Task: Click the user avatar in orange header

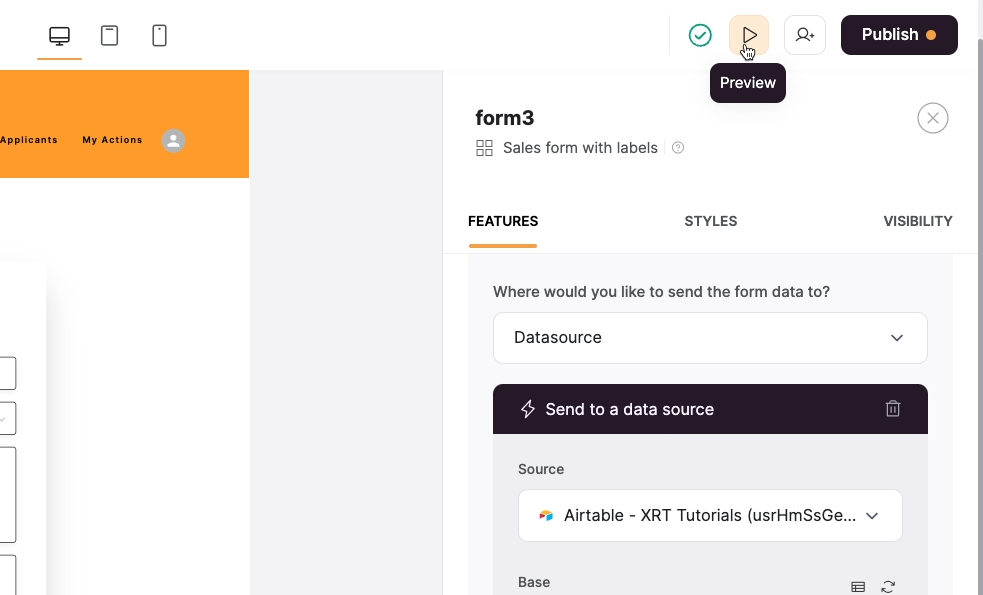Action: pyautogui.click(x=174, y=140)
